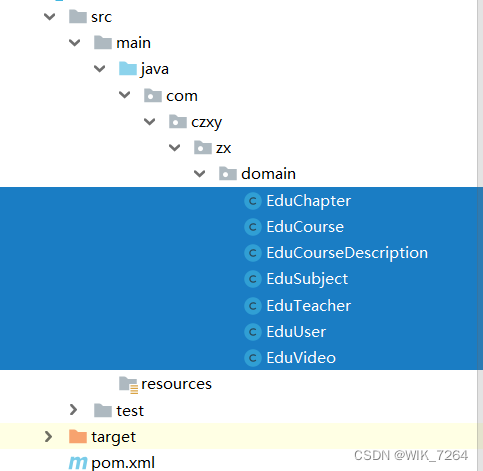Viewport: 483px width, 471px height.
Task: Select the target folder label
Action: pyautogui.click(x=114, y=437)
